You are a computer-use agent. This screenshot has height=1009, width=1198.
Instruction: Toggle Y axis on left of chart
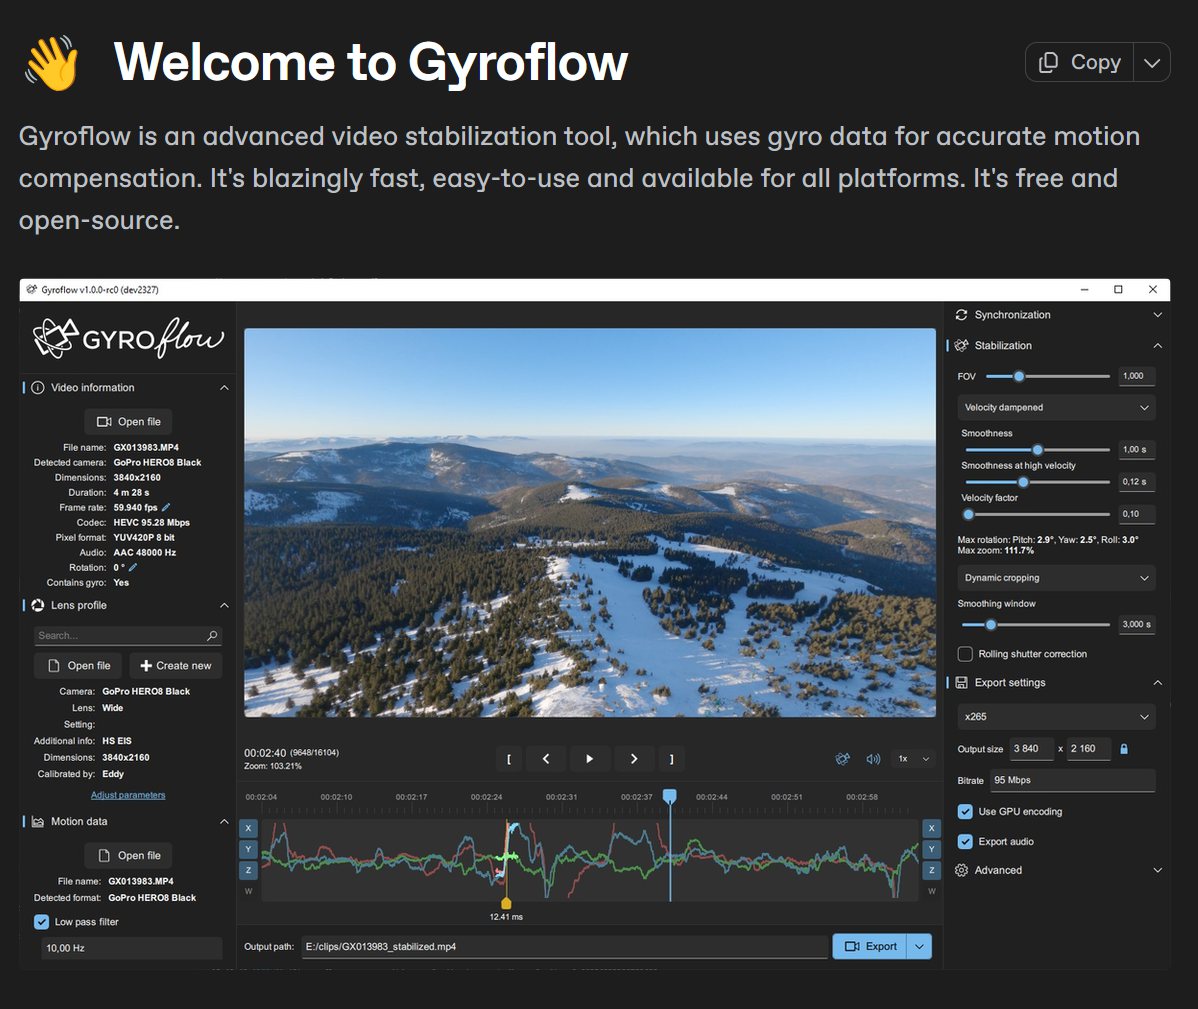tap(248, 849)
